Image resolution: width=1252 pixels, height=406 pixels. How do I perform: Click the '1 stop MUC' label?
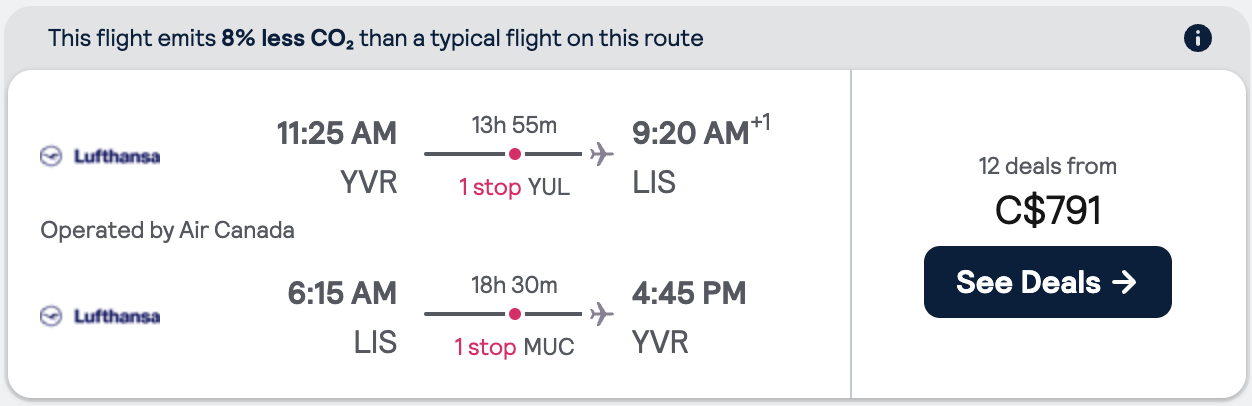514,347
